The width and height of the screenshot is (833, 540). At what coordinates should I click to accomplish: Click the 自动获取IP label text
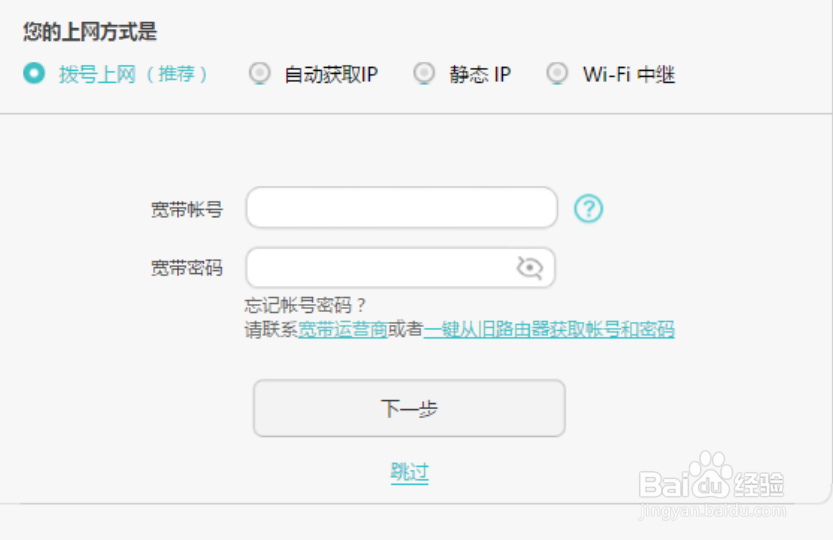[x=332, y=74]
